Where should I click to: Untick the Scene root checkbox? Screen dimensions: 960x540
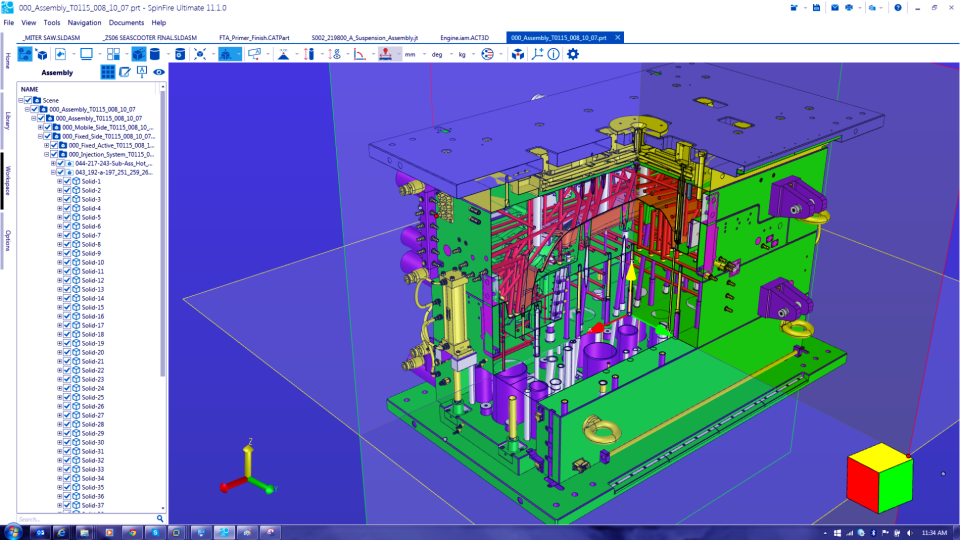pos(27,100)
